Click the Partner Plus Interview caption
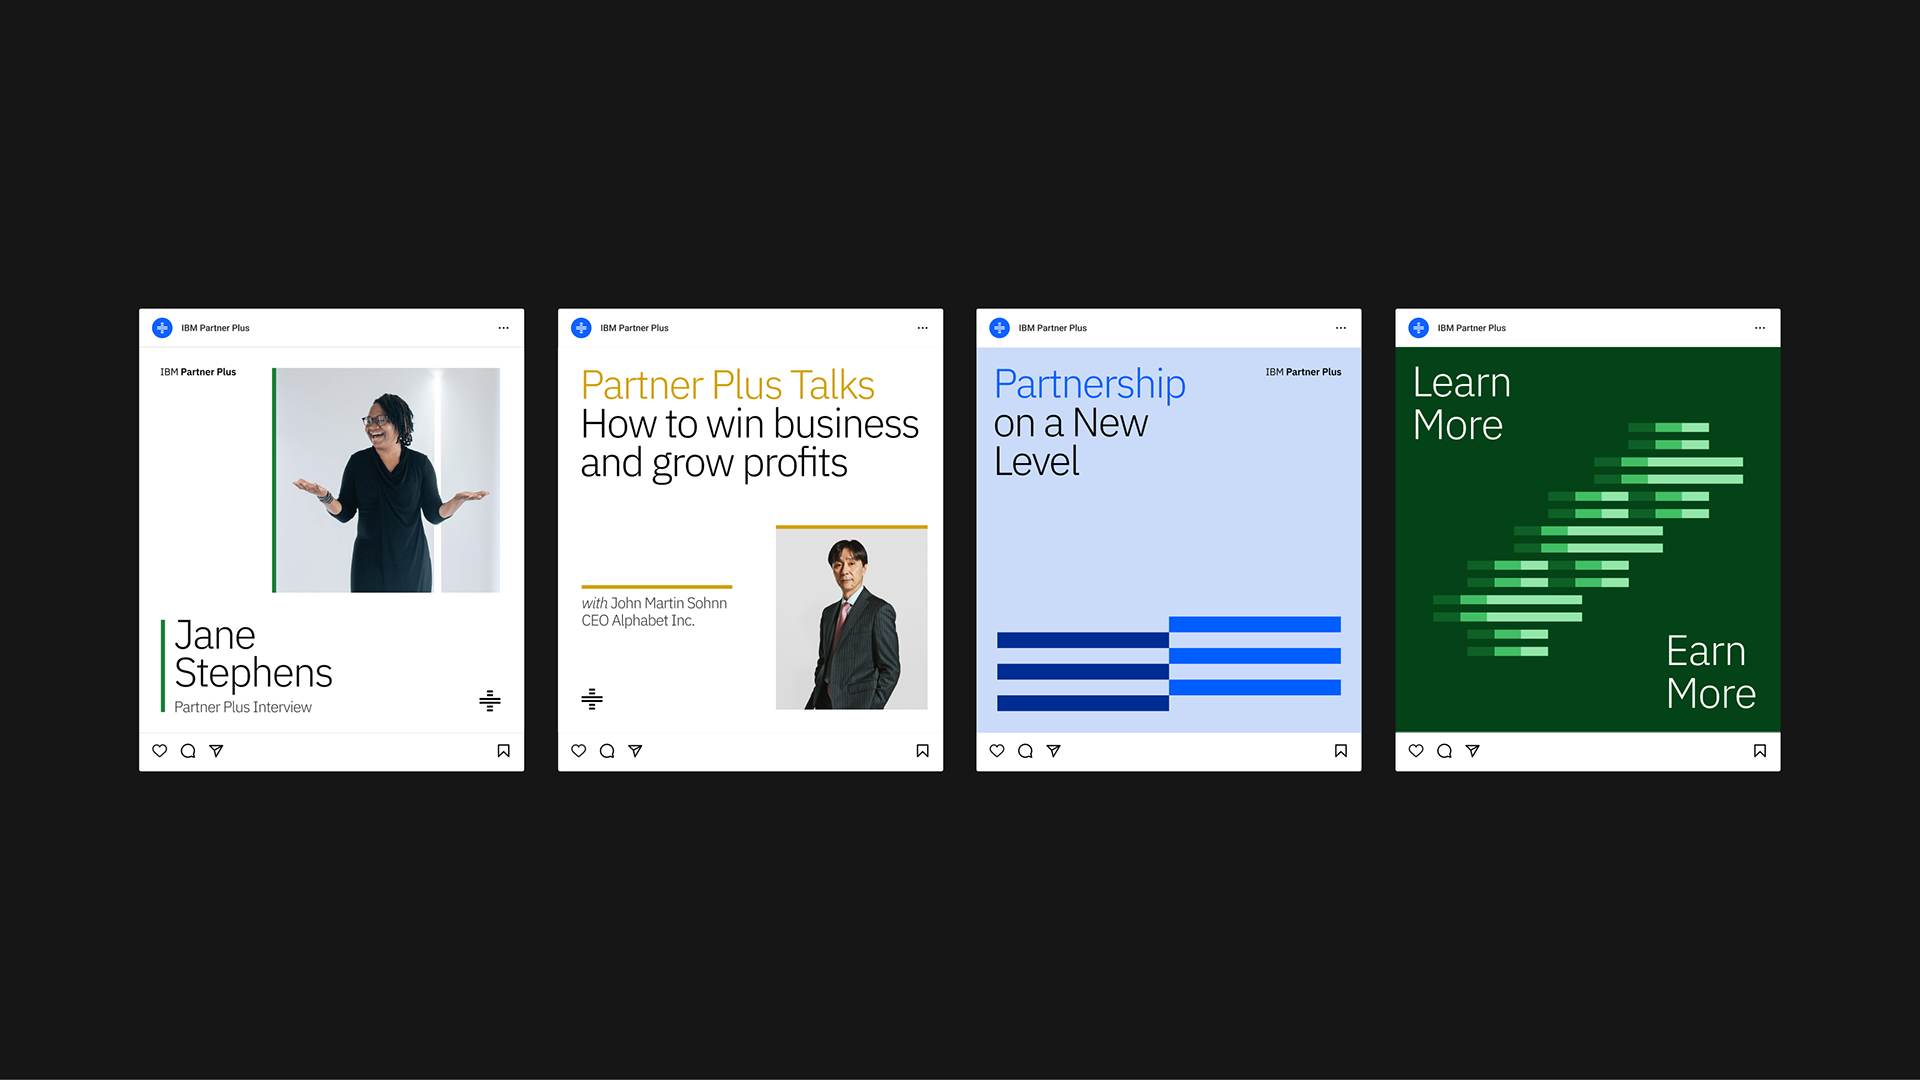 click(243, 707)
